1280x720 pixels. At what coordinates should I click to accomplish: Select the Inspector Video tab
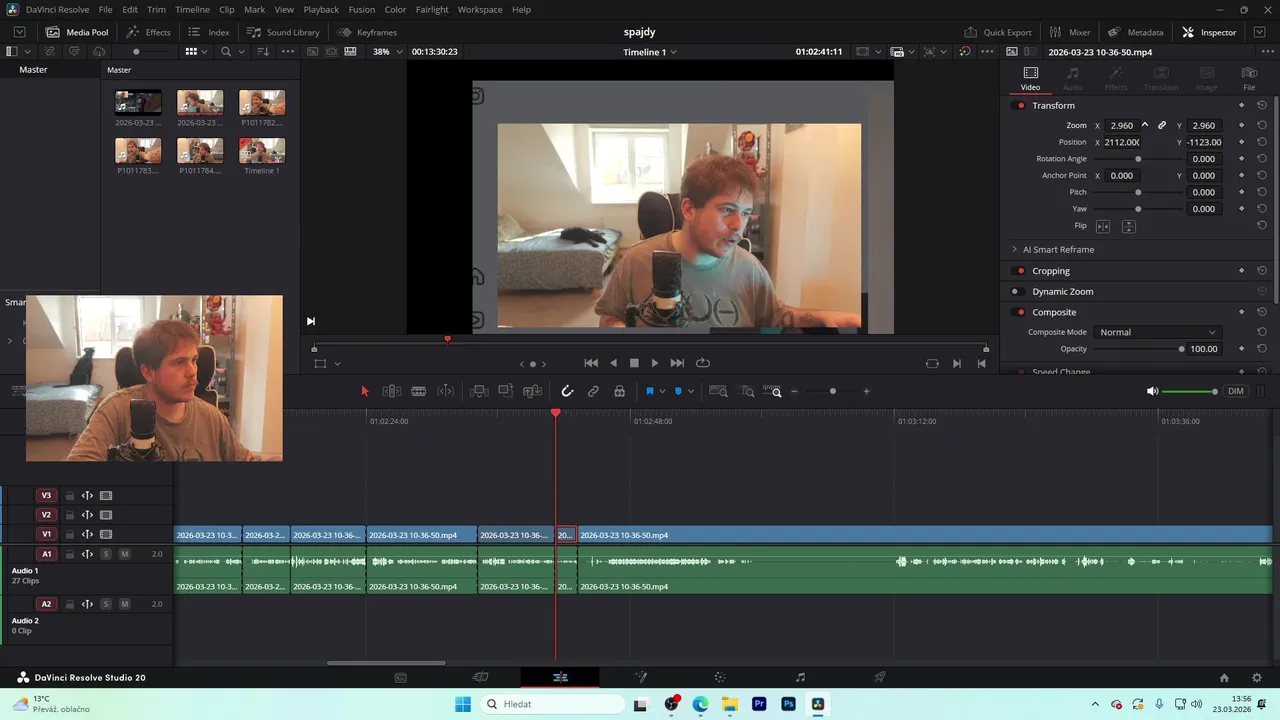click(x=1030, y=78)
